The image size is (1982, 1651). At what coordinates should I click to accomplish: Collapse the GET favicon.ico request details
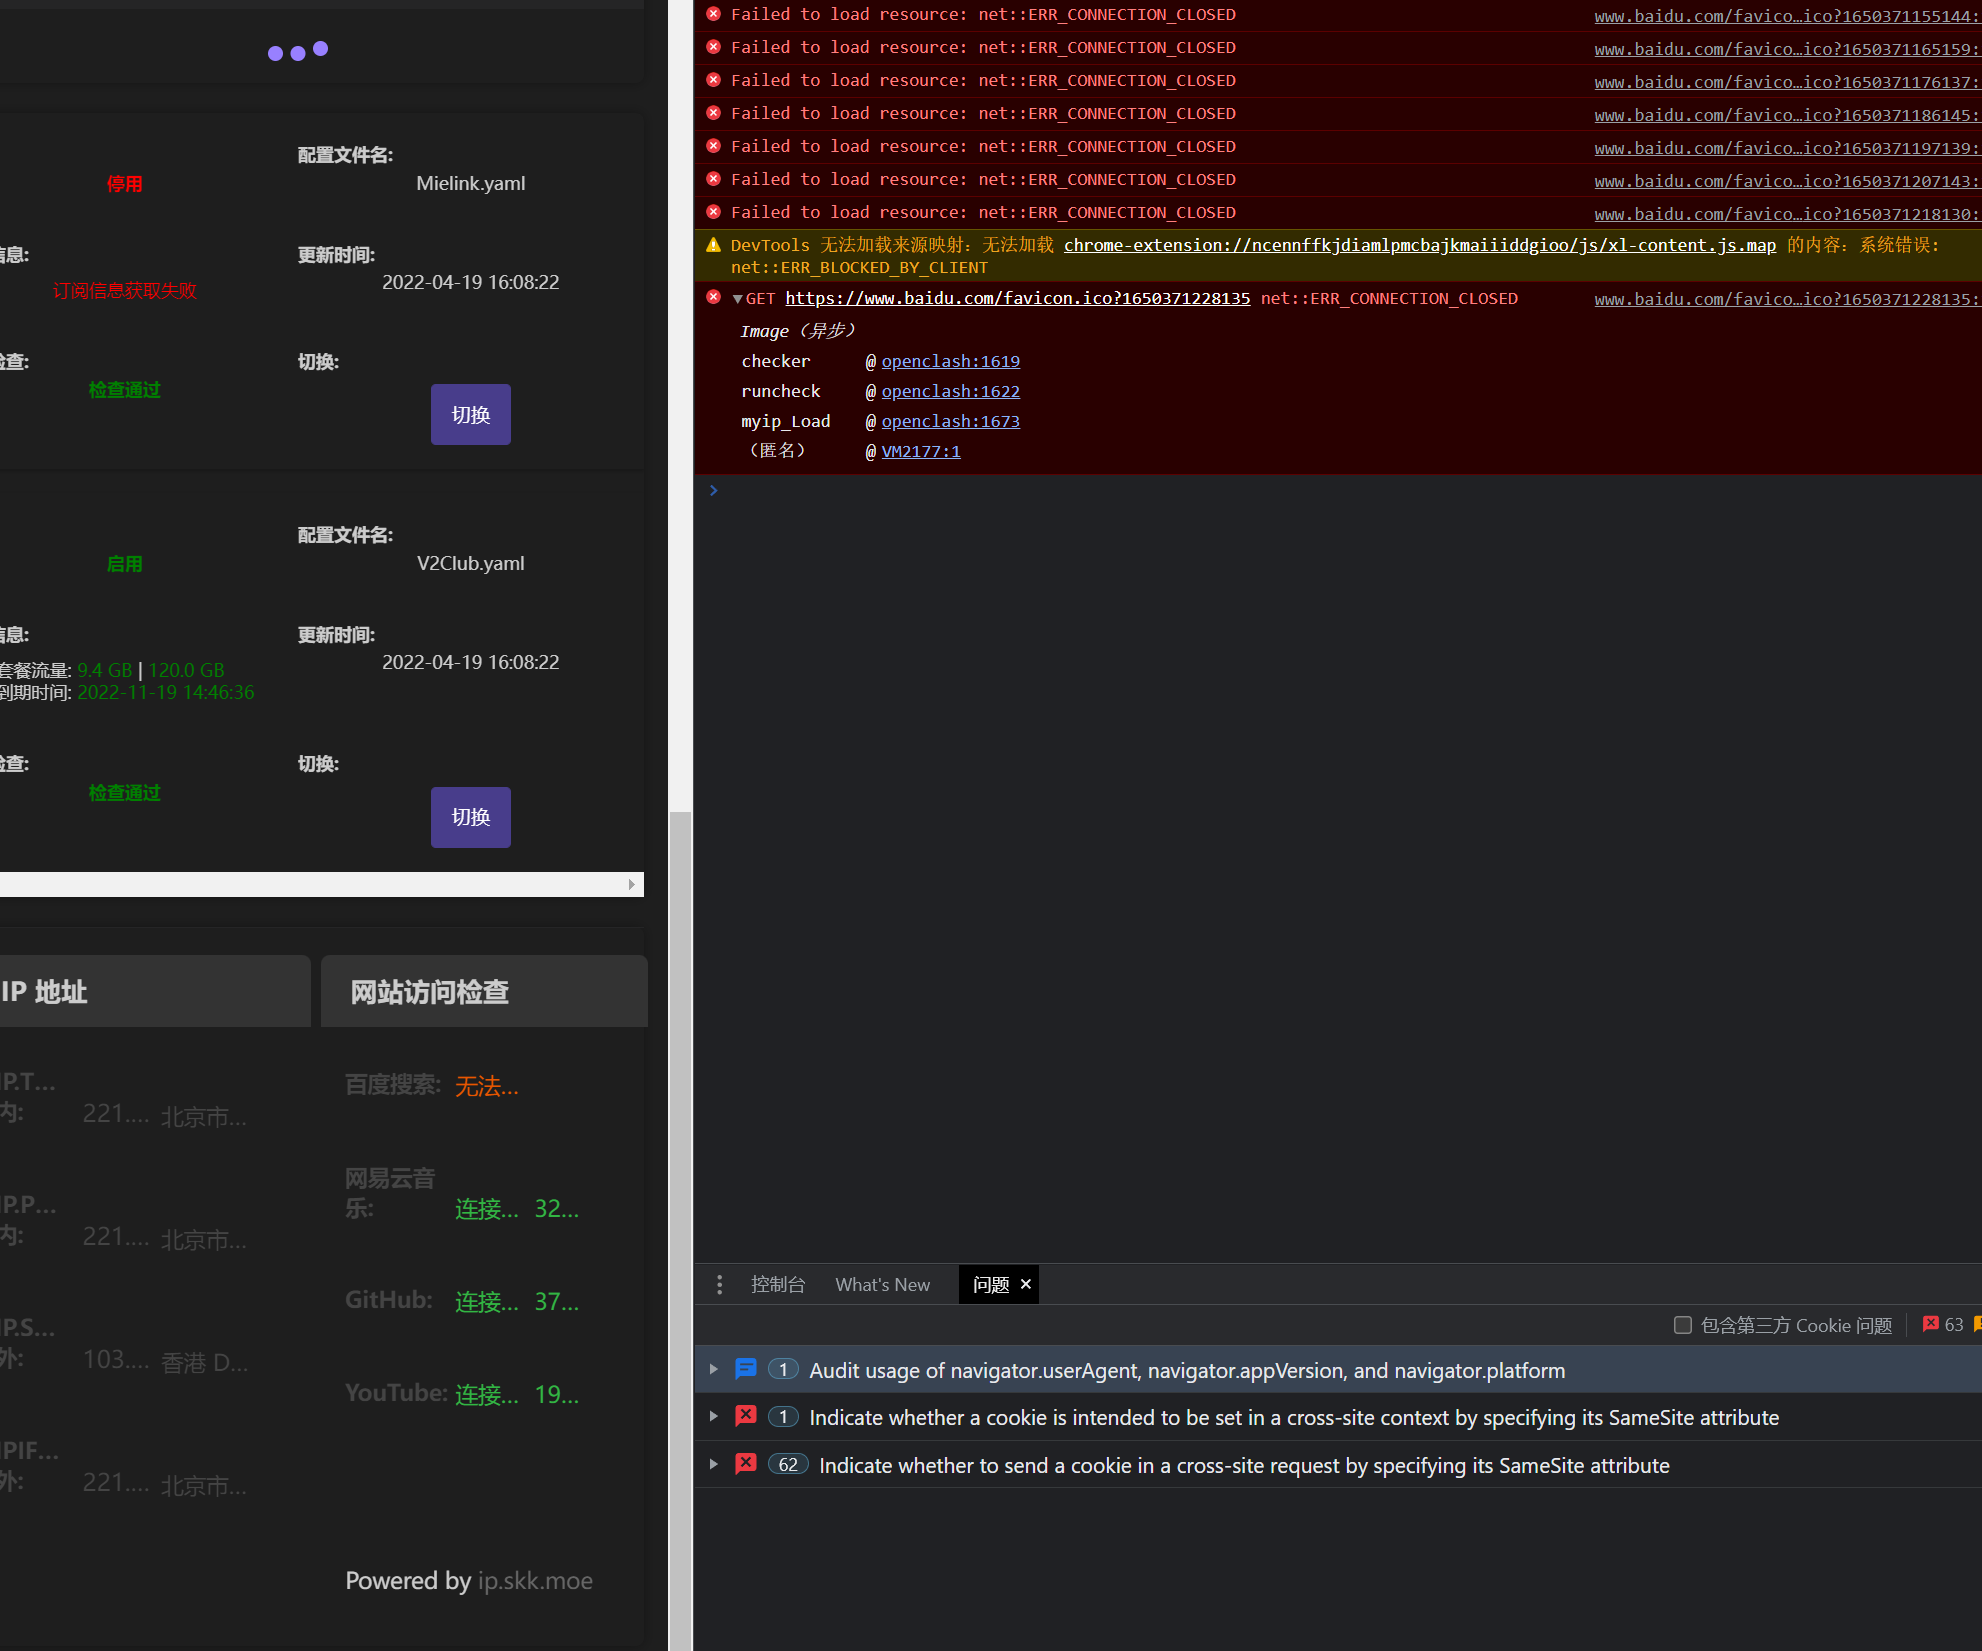[x=739, y=298]
